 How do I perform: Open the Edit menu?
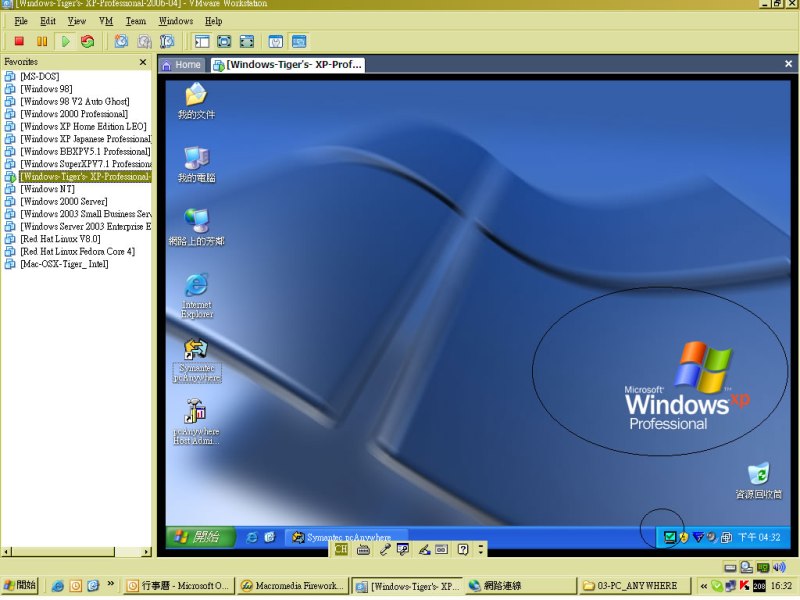pyautogui.click(x=47, y=21)
